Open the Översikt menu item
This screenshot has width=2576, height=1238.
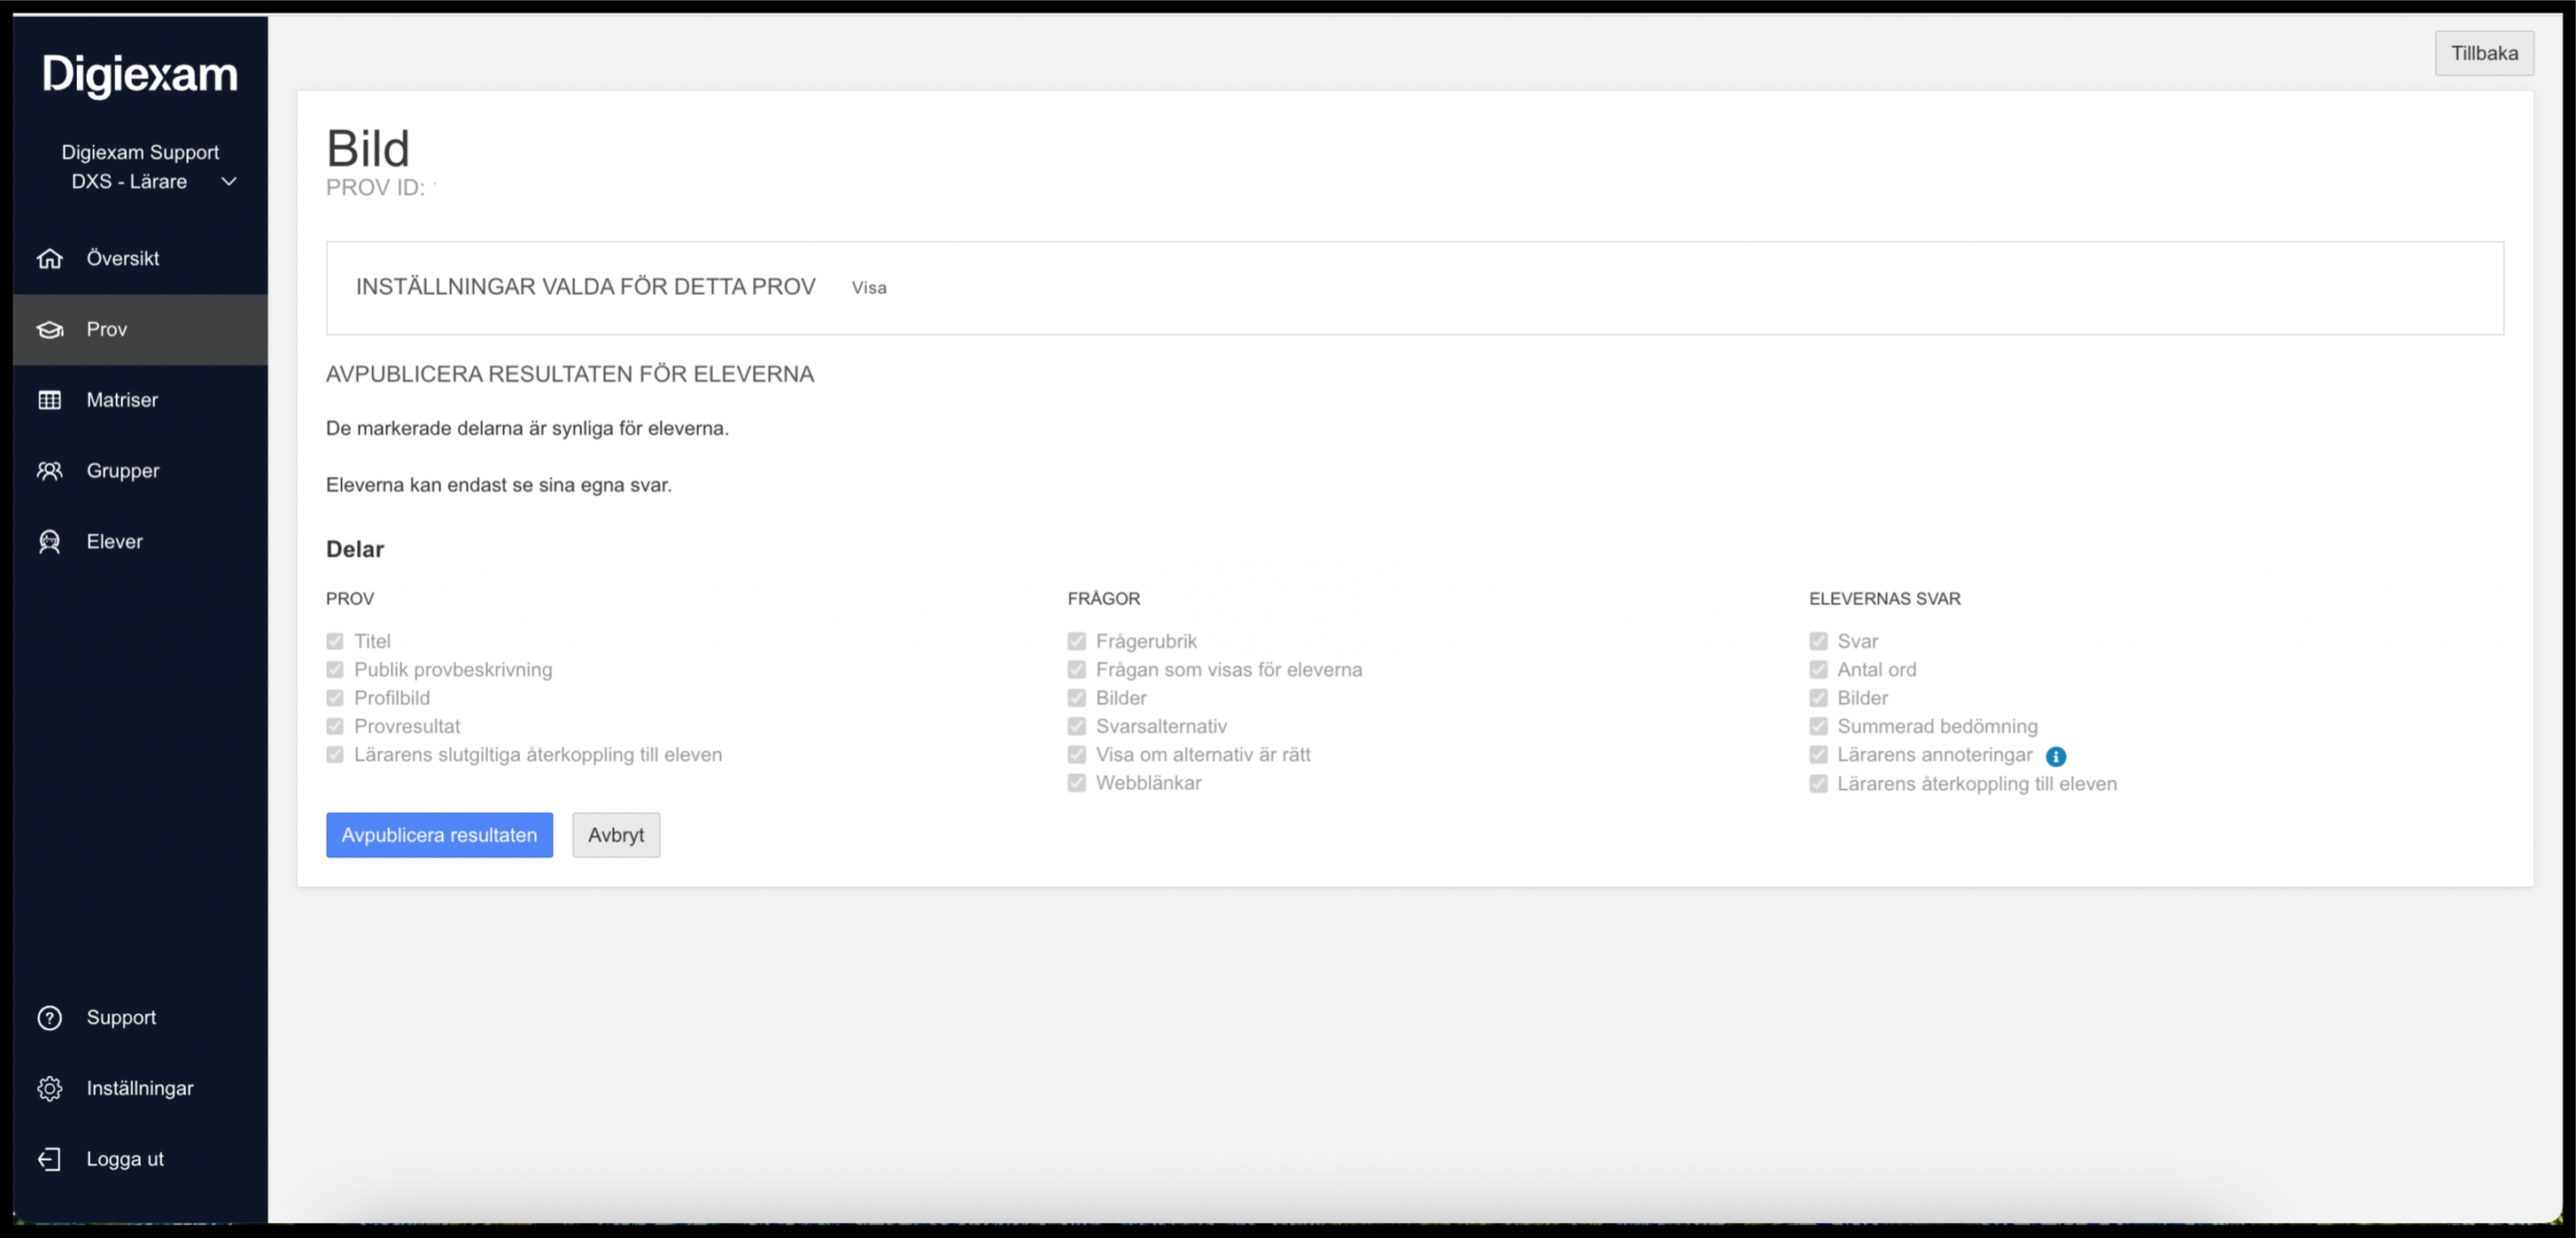[x=140, y=259]
